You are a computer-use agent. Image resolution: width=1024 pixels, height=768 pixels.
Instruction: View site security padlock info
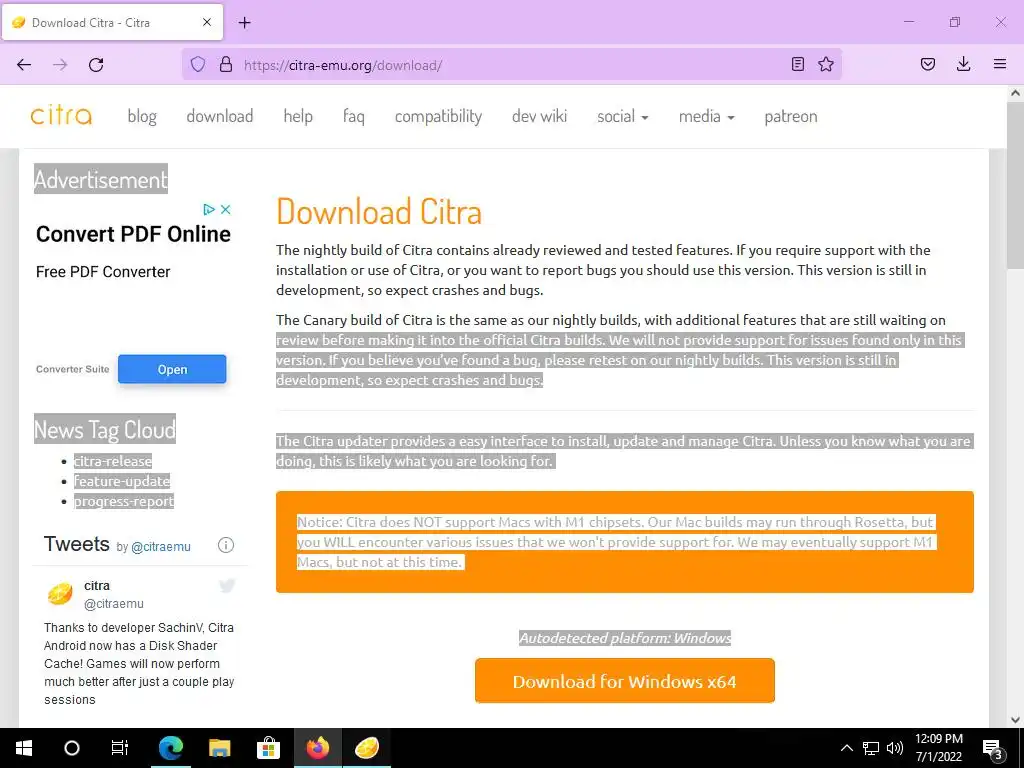coord(226,65)
